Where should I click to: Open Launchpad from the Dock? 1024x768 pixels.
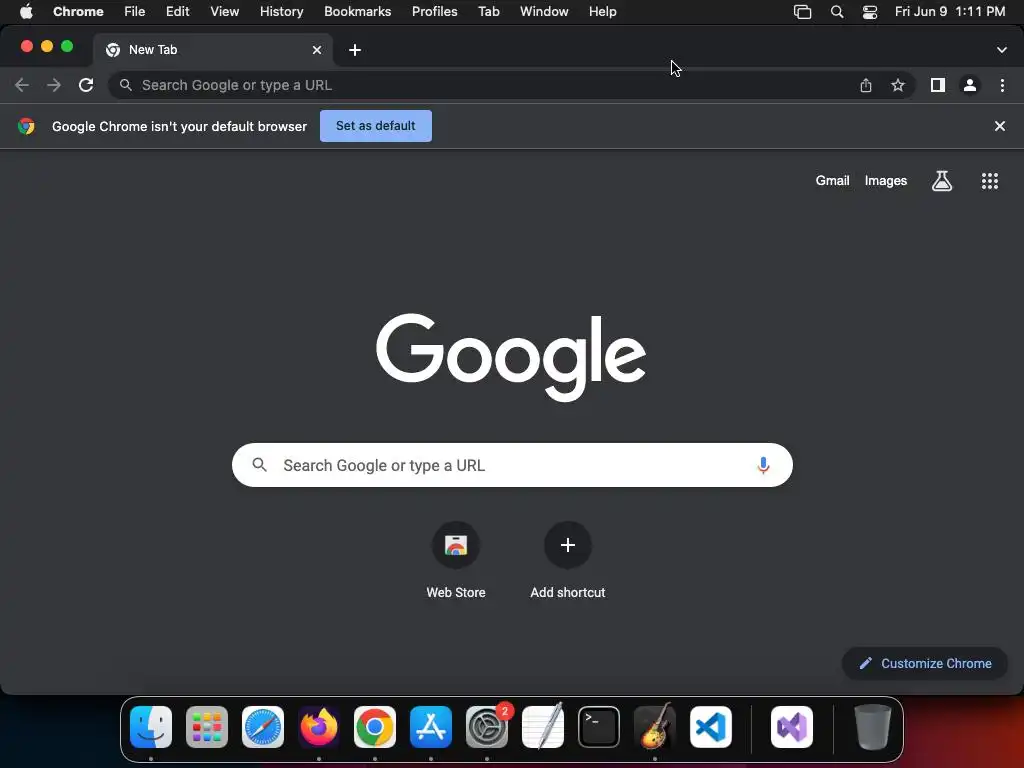[x=207, y=727]
